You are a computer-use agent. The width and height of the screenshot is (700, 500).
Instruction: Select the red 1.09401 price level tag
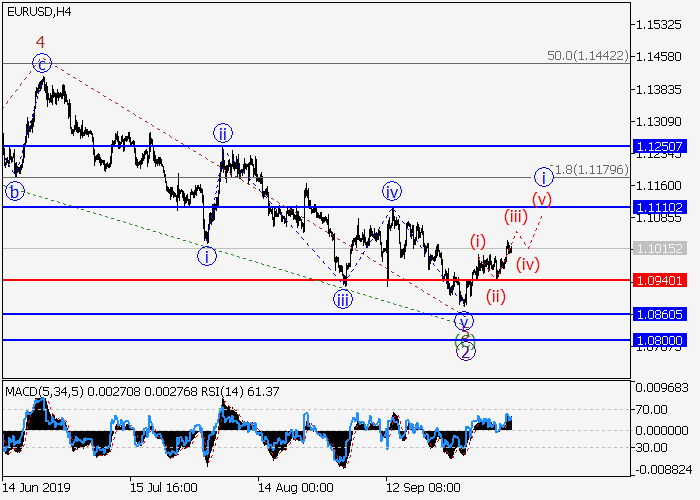pos(659,280)
